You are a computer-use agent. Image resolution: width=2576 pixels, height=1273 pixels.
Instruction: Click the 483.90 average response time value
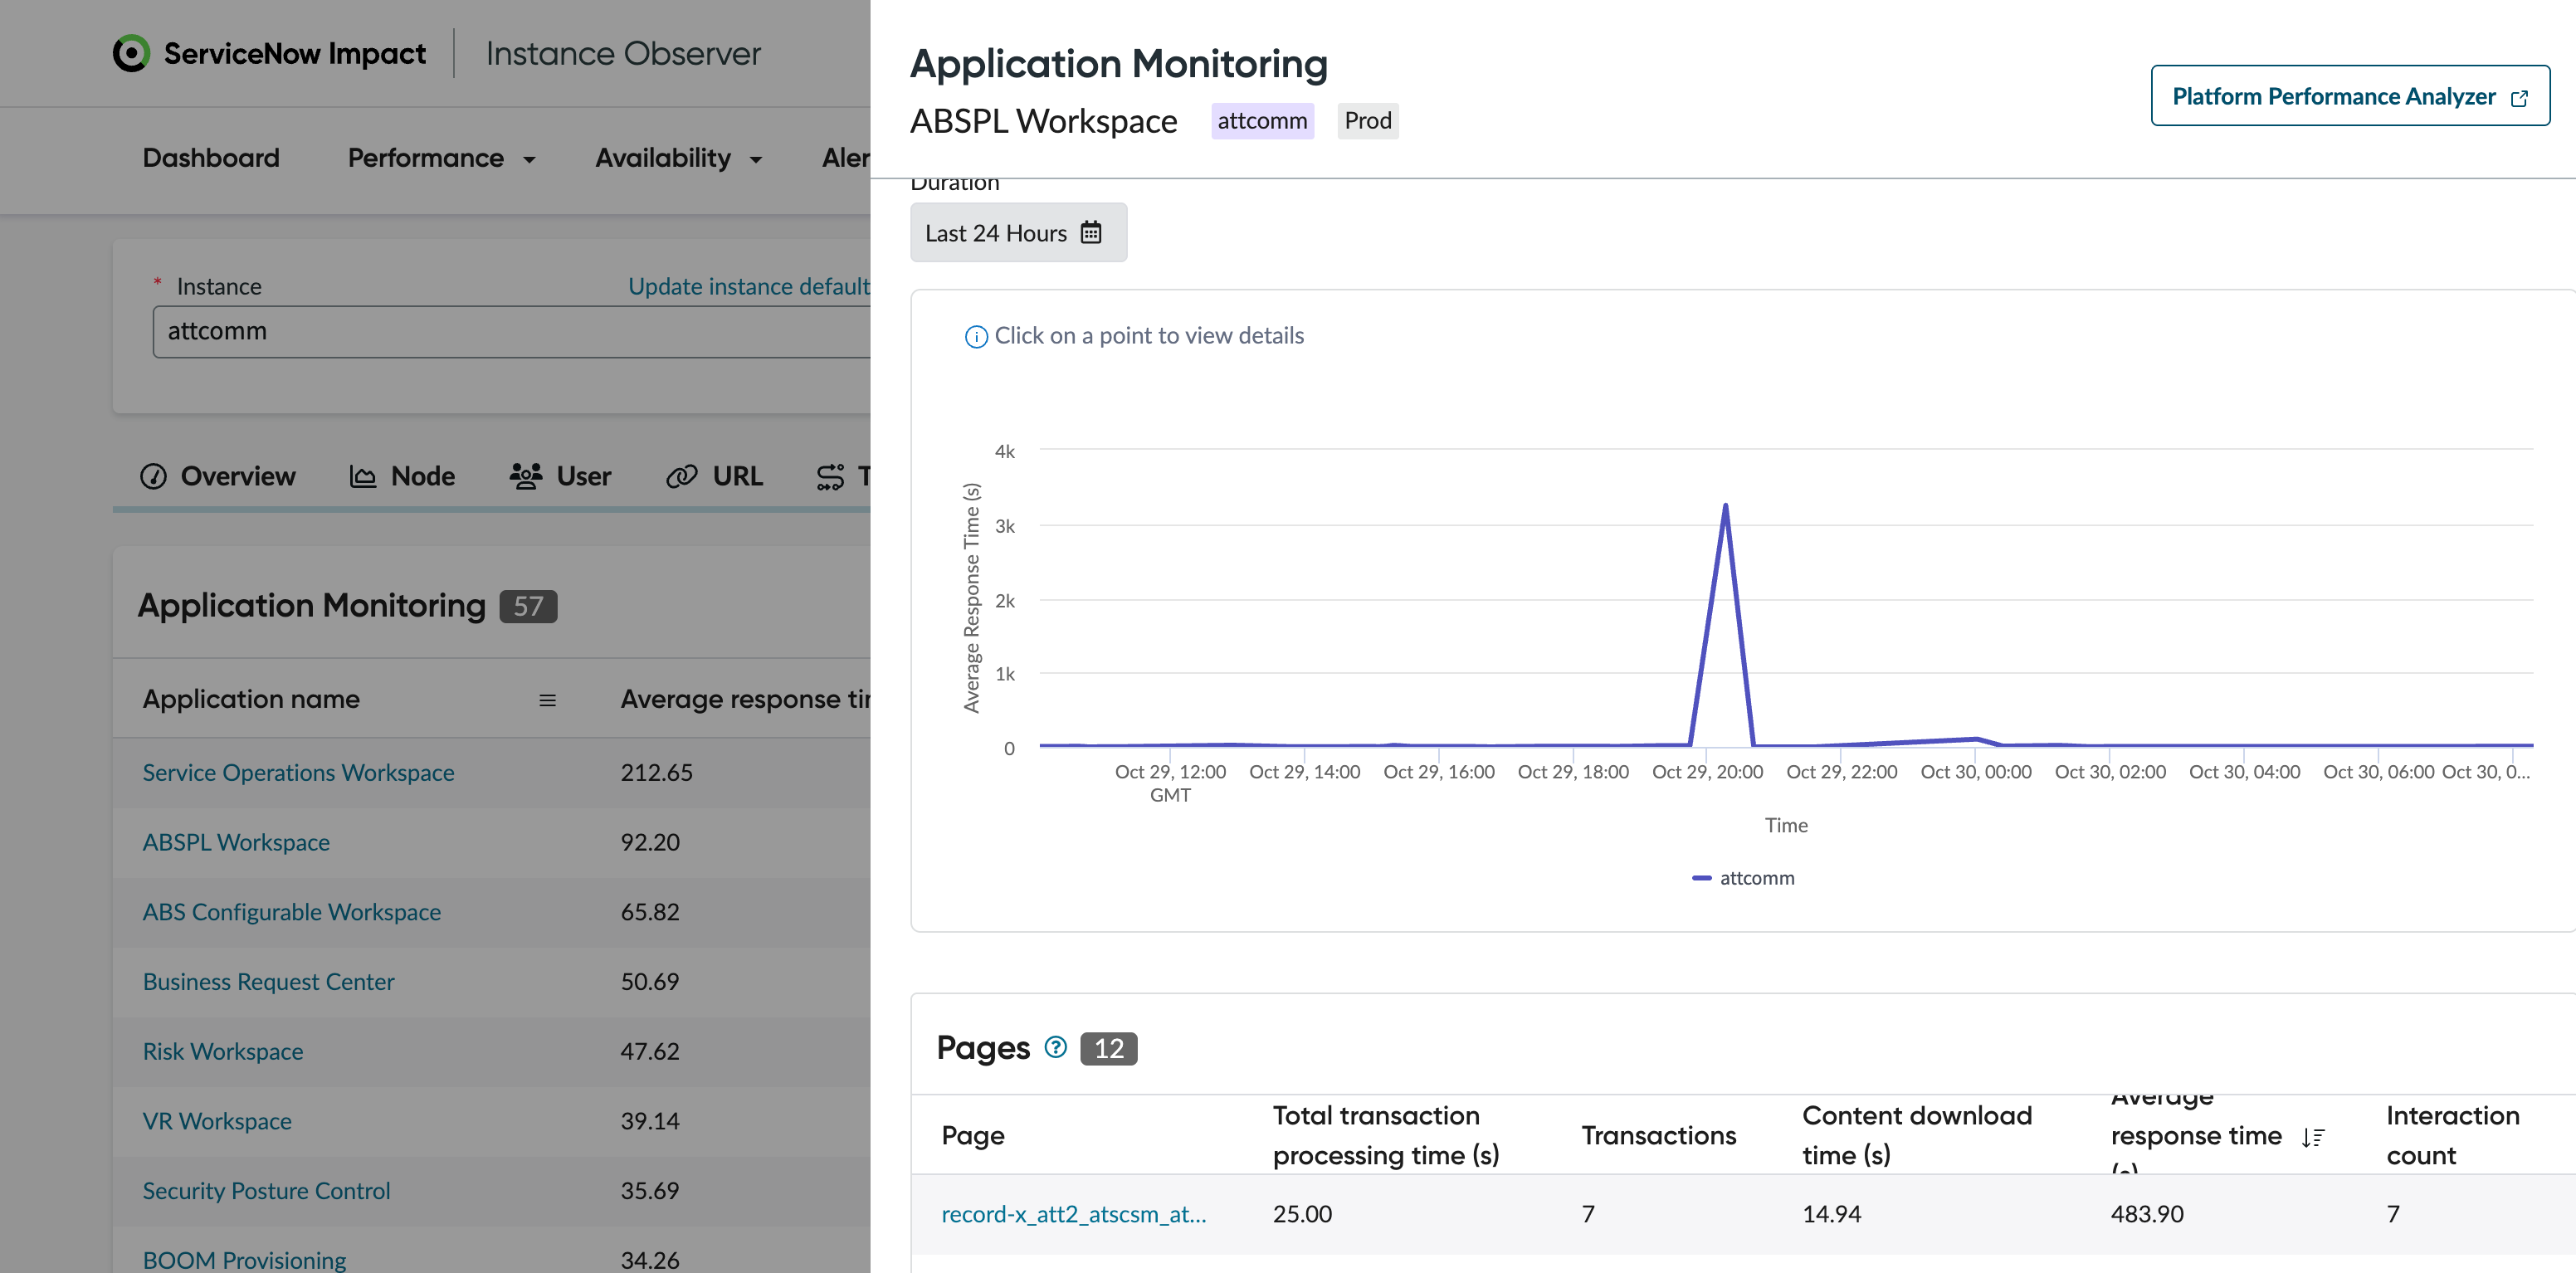coord(2146,1214)
